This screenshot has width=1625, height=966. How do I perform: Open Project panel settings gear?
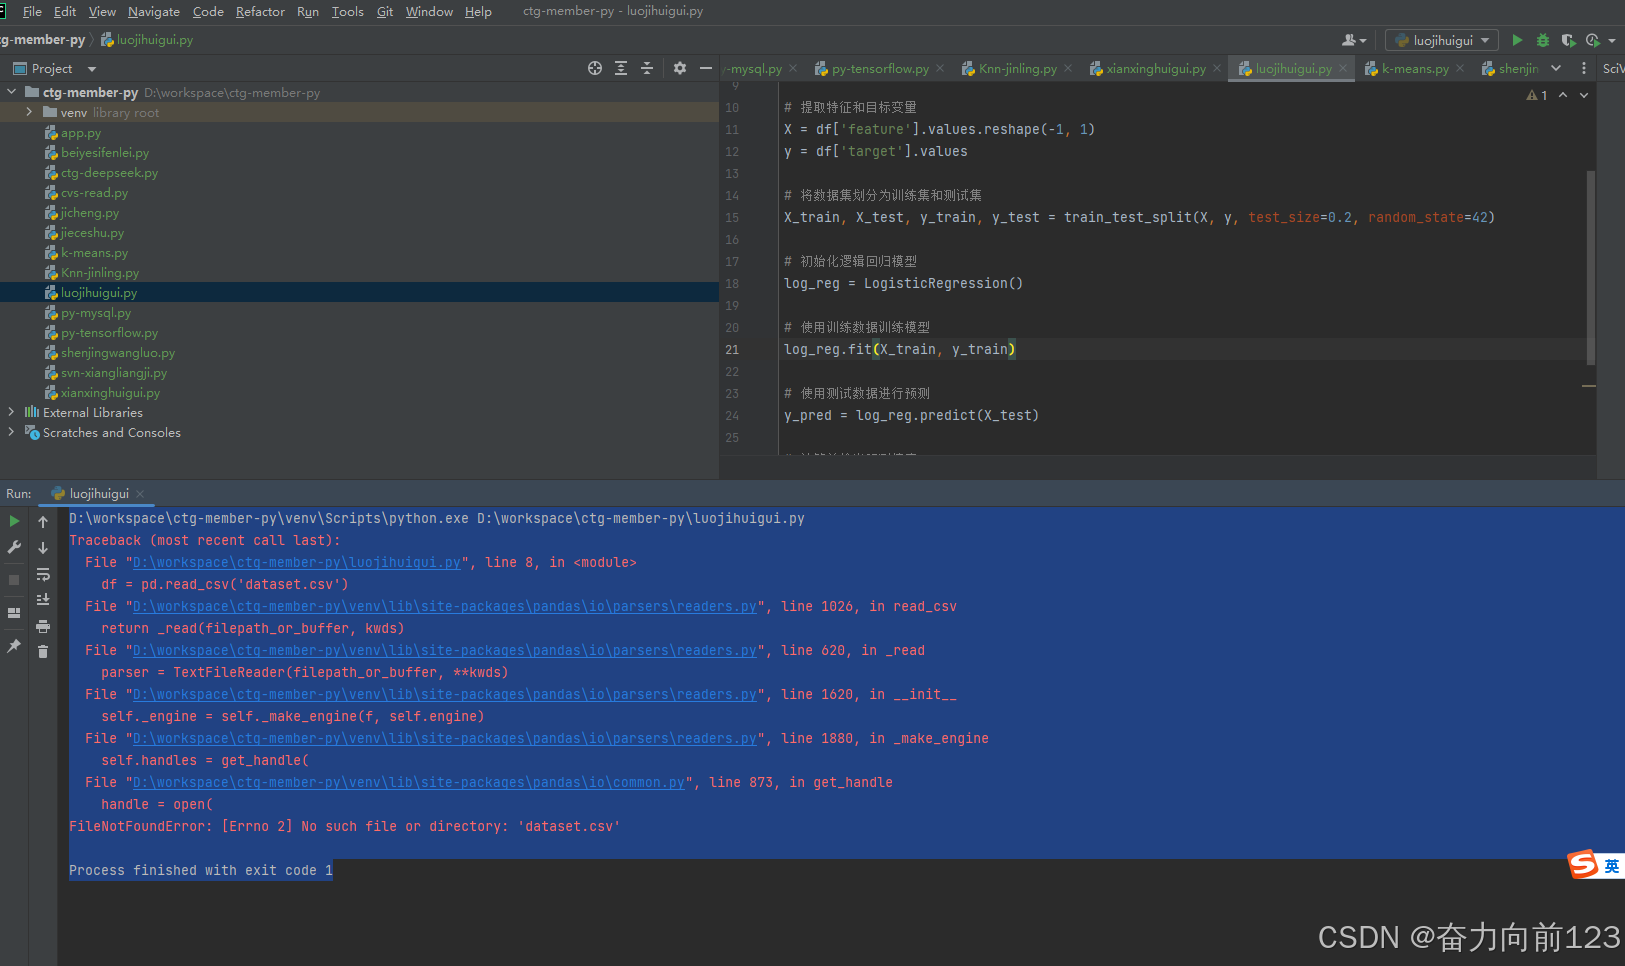(x=680, y=68)
